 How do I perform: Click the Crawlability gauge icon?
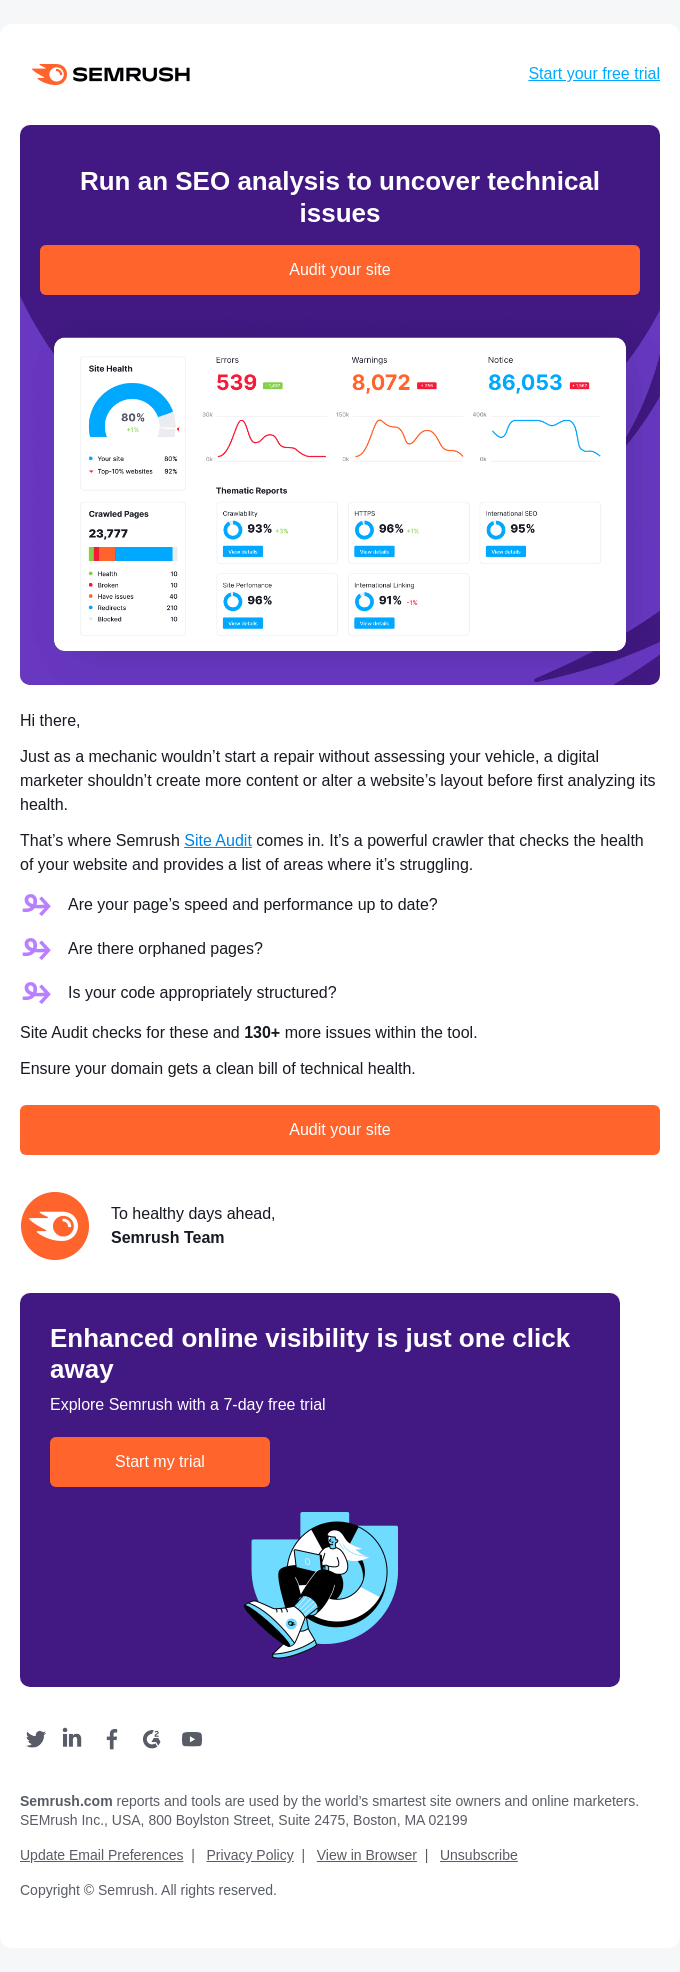[x=232, y=529]
